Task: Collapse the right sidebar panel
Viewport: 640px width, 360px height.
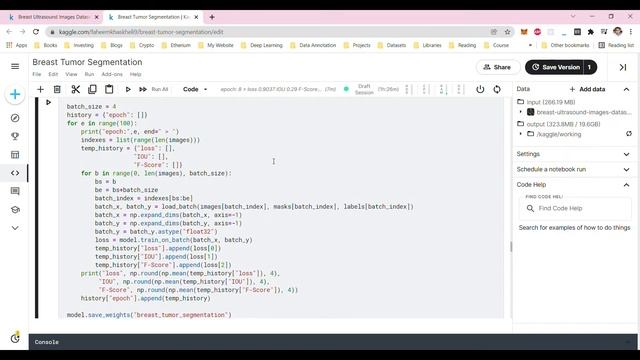Action: [623, 67]
